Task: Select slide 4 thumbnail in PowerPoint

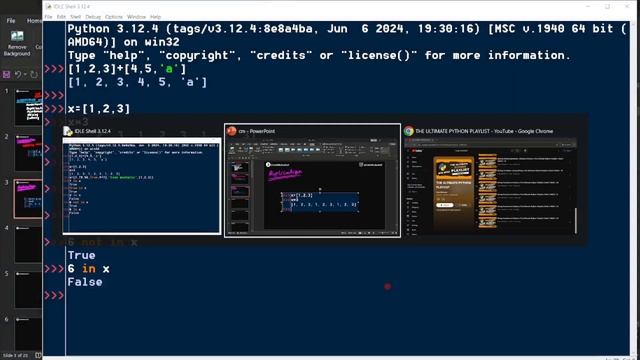Action: pos(29,244)
